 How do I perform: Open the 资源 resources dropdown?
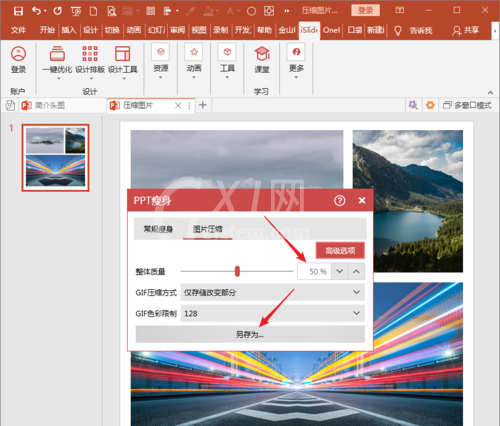click(x=161, y=61)
